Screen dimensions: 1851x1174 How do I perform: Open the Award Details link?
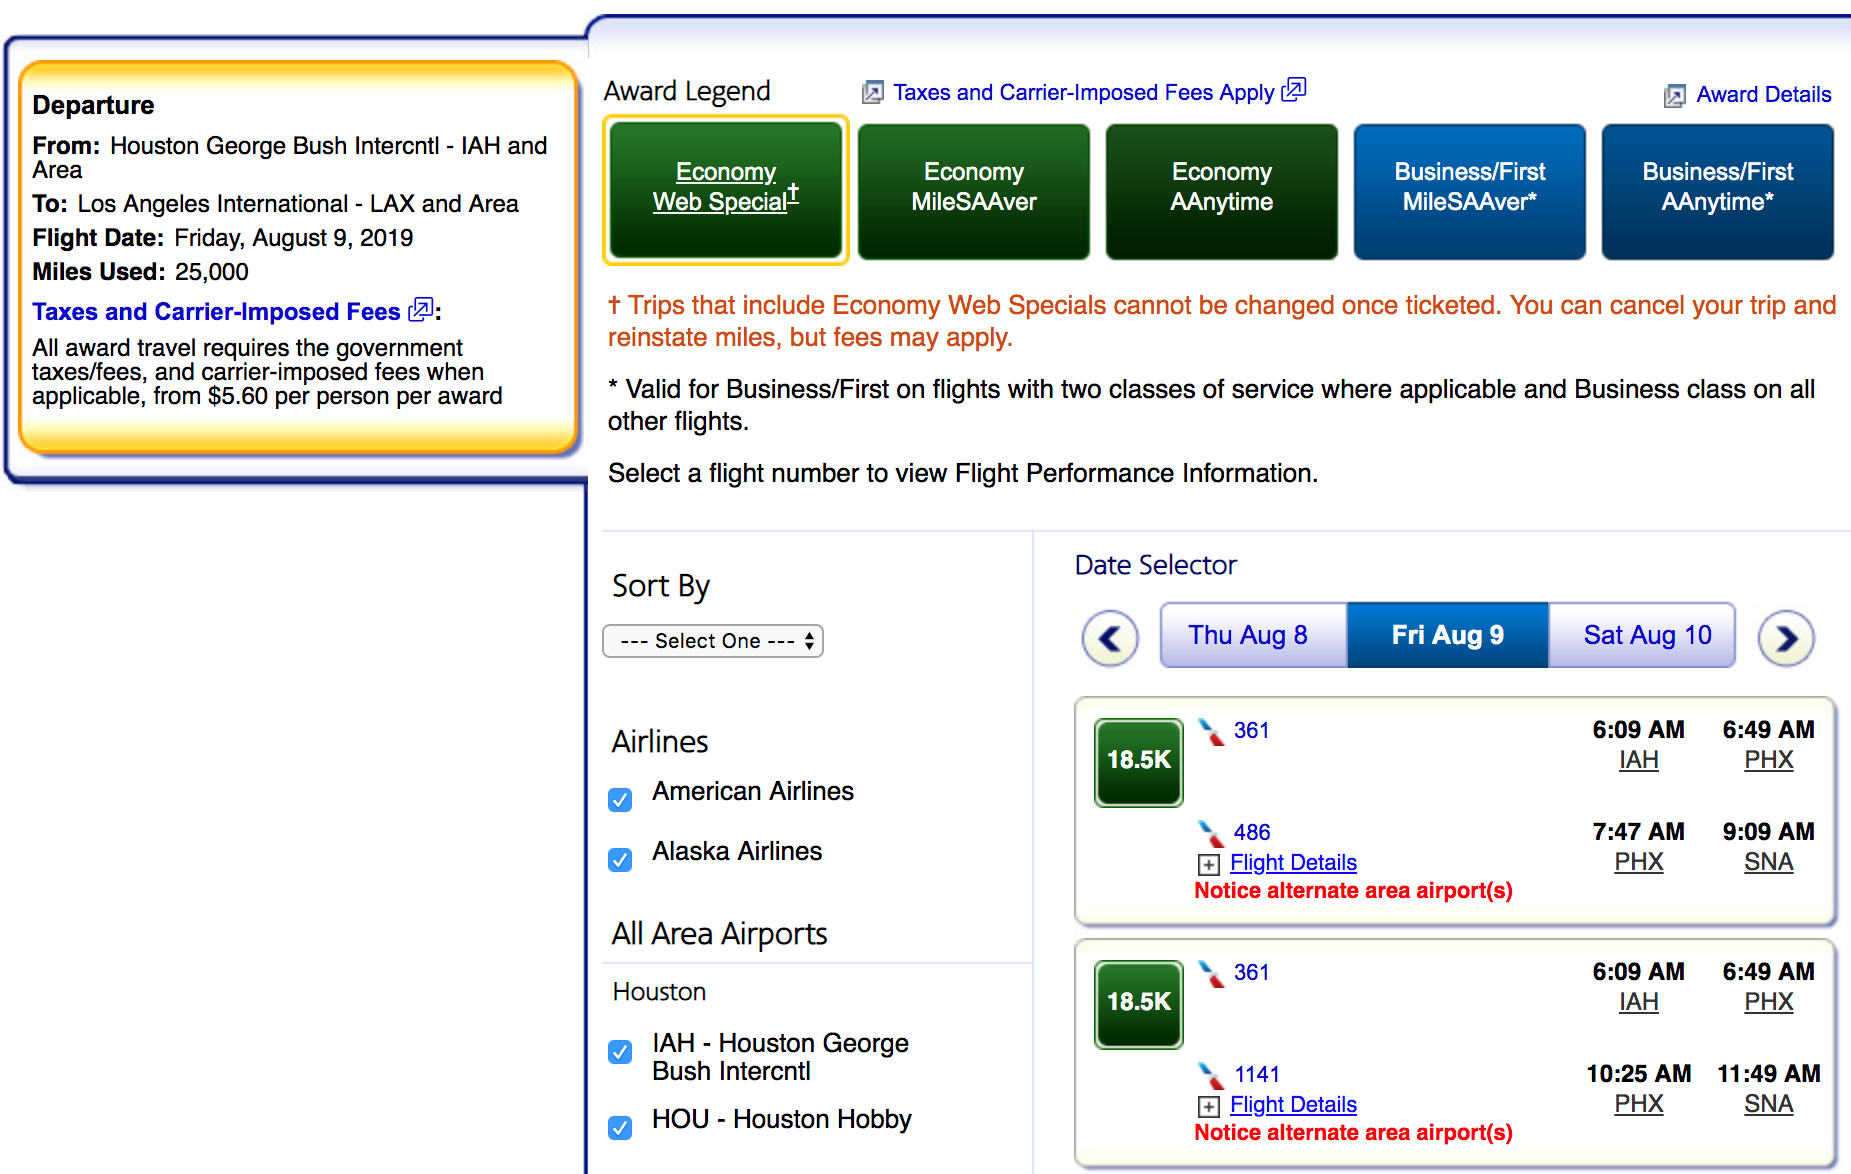pos(1763,95)
